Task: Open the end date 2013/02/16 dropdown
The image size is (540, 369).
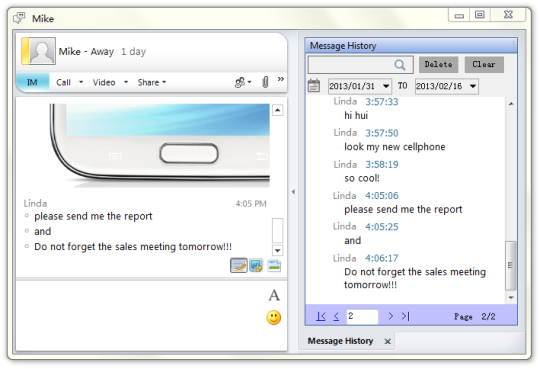Action: click(x=473, y=86)
